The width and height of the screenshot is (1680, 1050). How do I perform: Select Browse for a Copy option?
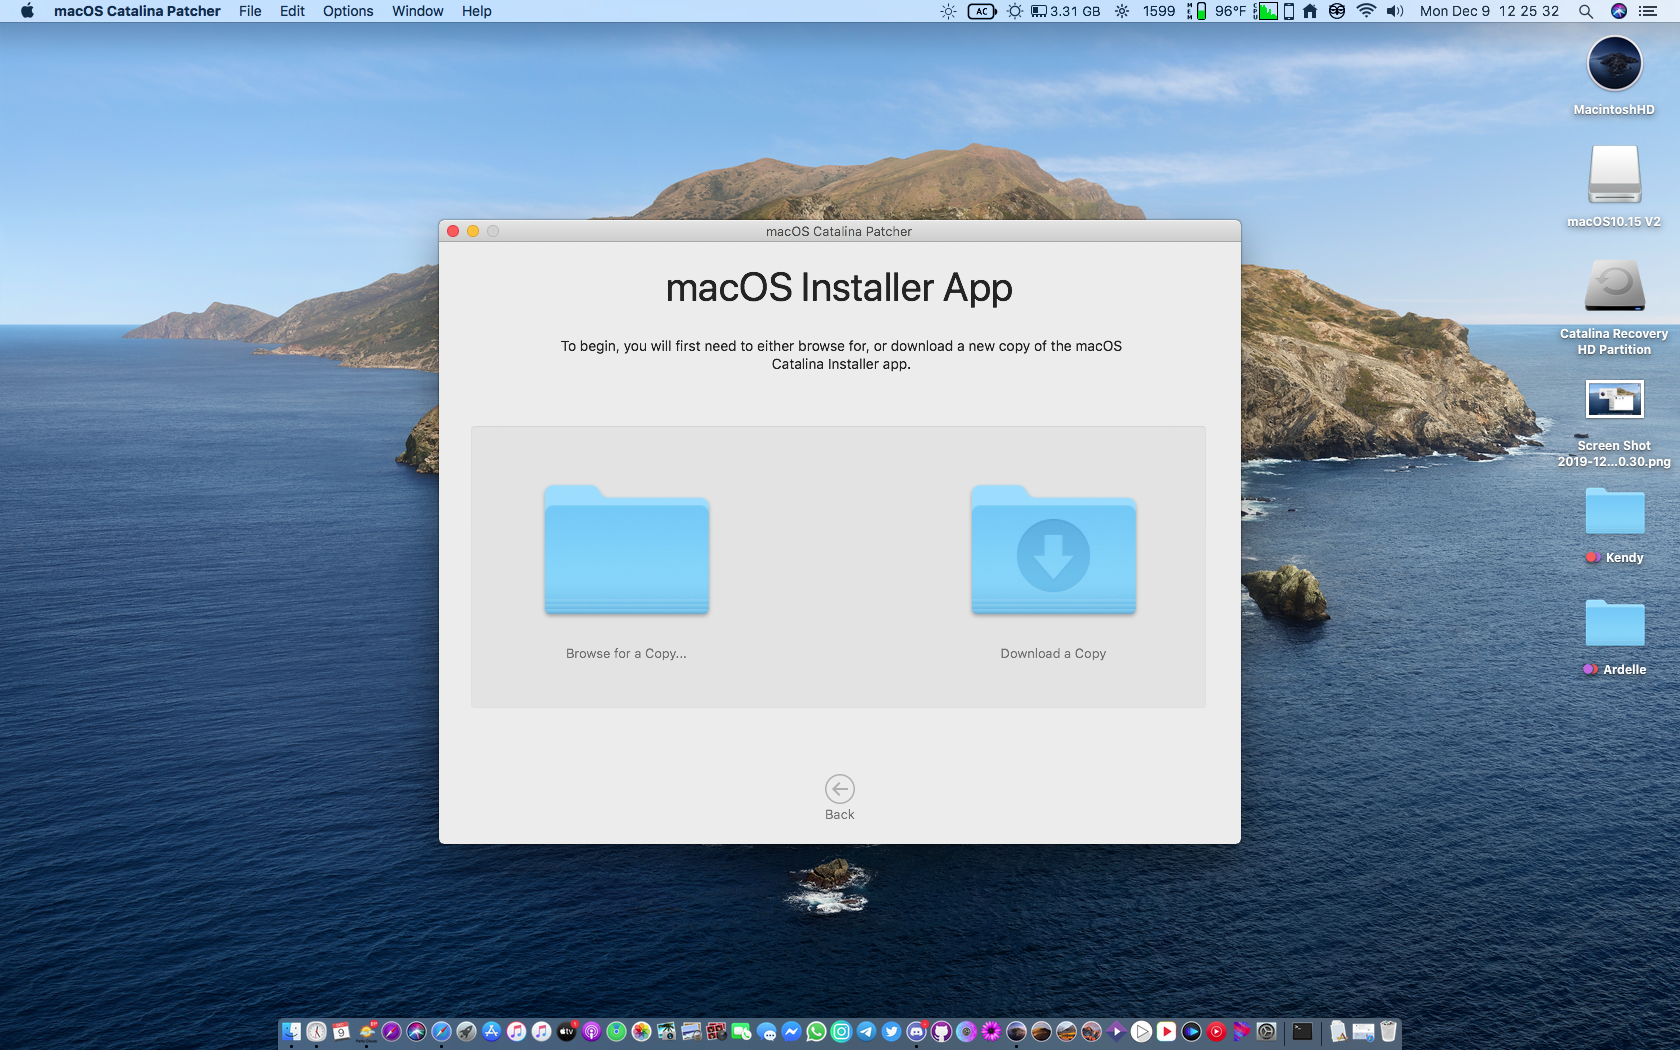coord(626,653)
